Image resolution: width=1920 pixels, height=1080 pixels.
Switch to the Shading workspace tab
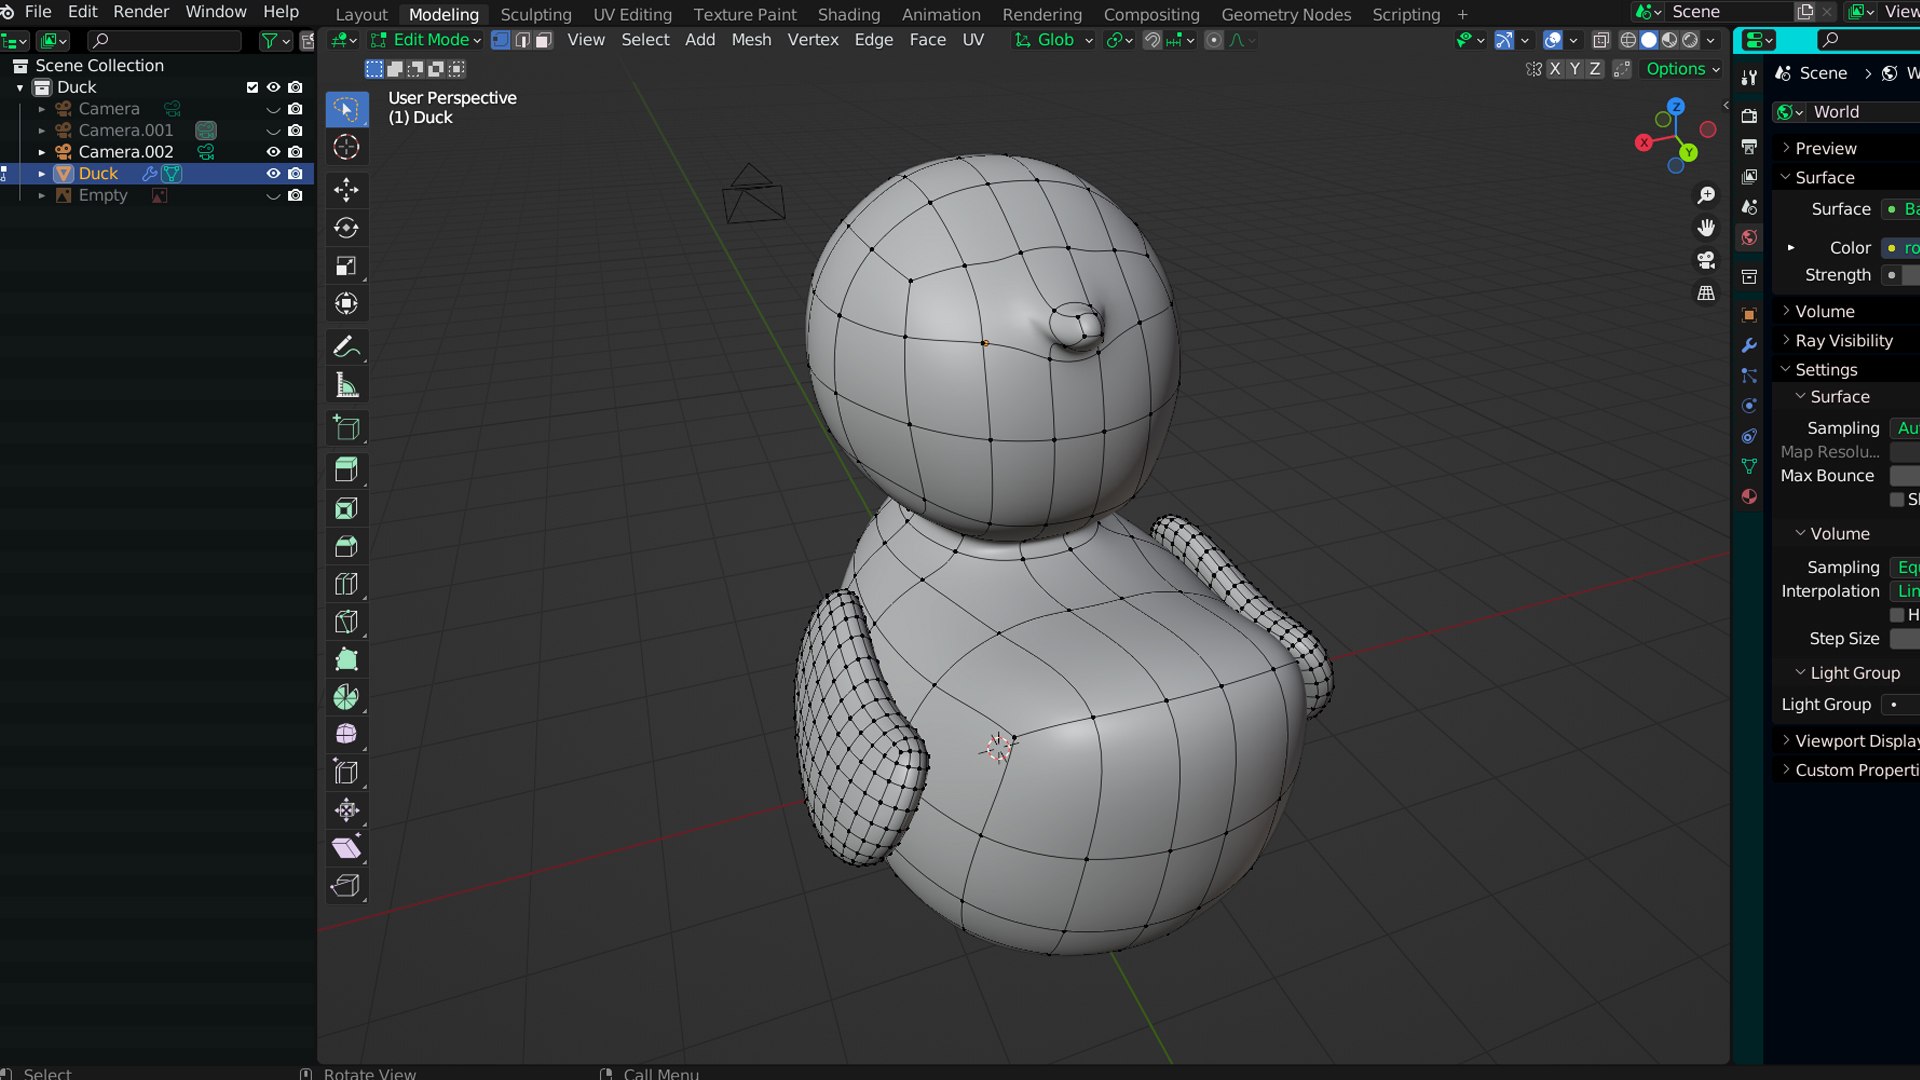click(848, 14)
